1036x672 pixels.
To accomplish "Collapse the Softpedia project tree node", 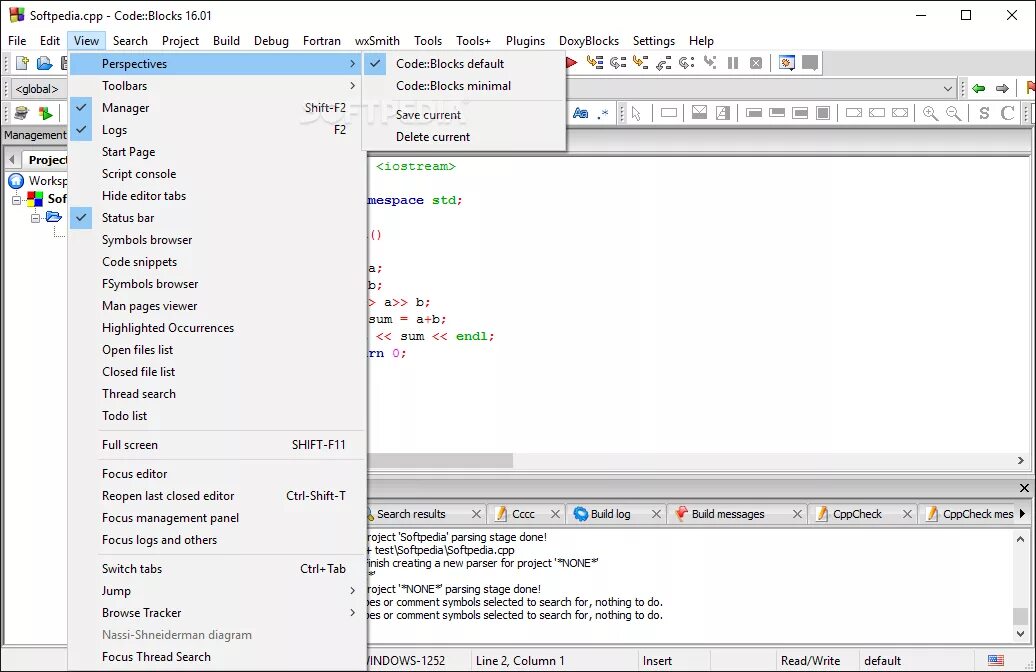I will coord(17,199).
